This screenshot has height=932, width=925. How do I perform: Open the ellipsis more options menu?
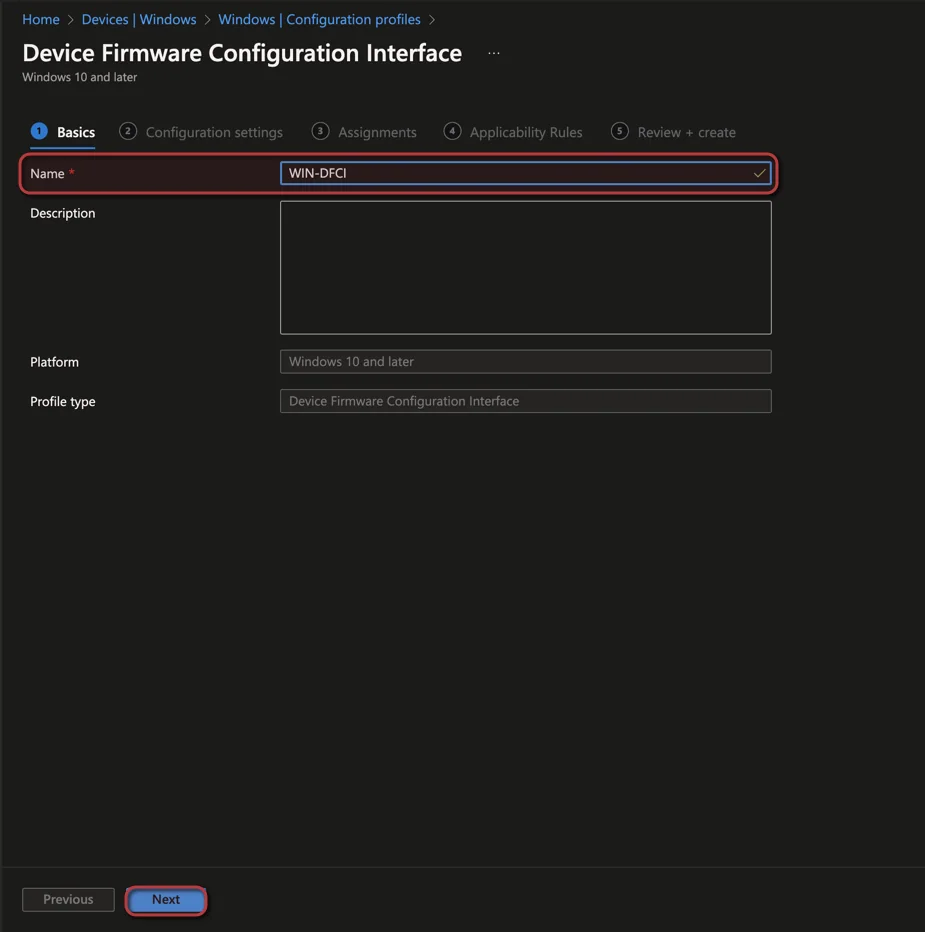pos(493,53)
